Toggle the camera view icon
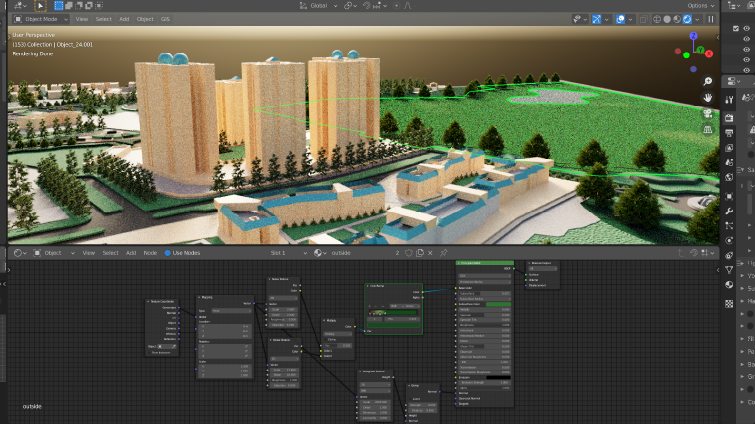The height and width of the screenshot is (424, 755). (707, 113)
